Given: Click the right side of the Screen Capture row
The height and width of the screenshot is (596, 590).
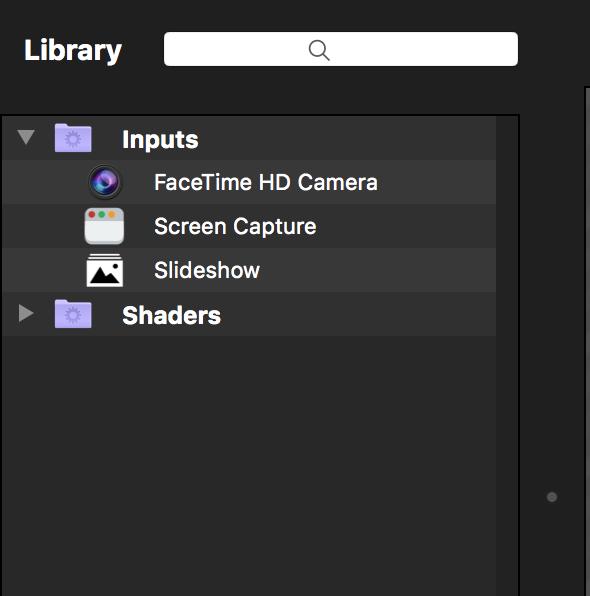Looking at the screenshot, I should (406, 226).
